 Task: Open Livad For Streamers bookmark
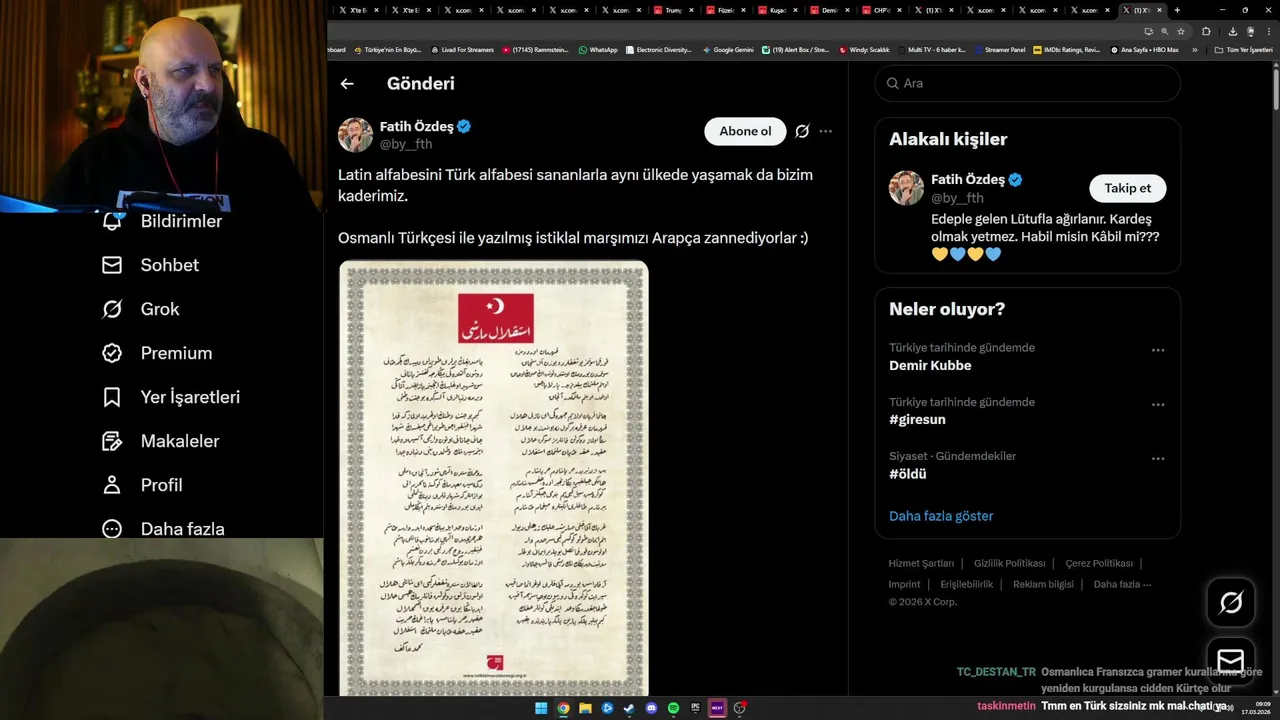[462, 49]
